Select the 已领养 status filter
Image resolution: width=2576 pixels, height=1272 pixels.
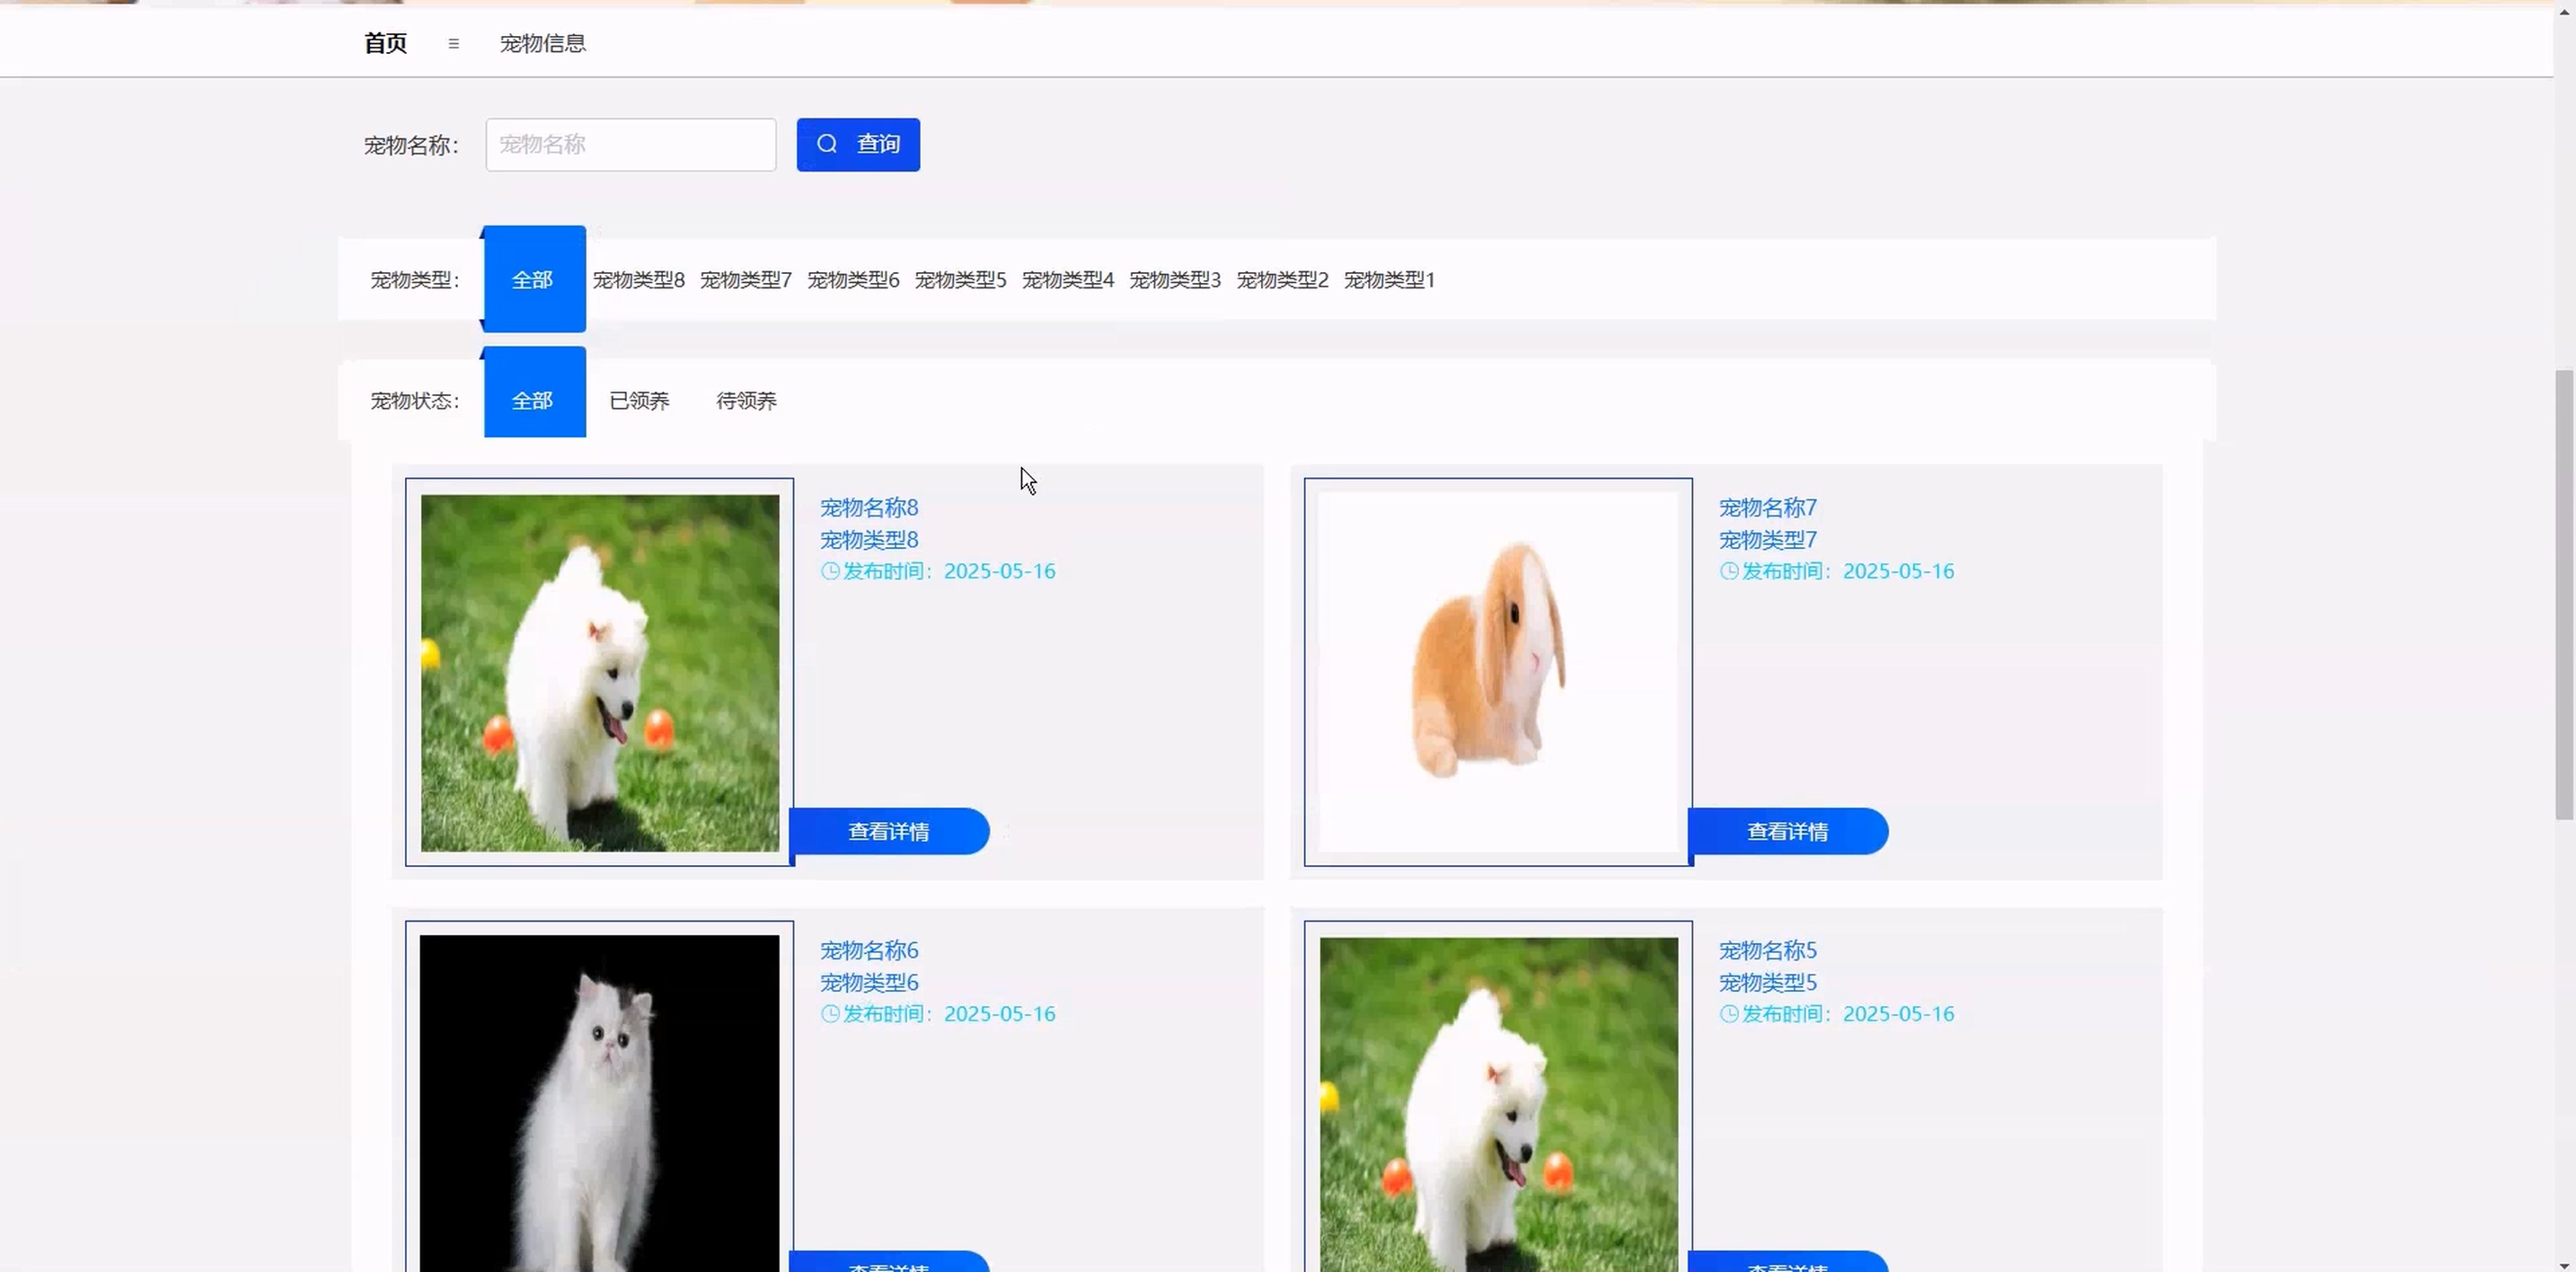(639, 401)
